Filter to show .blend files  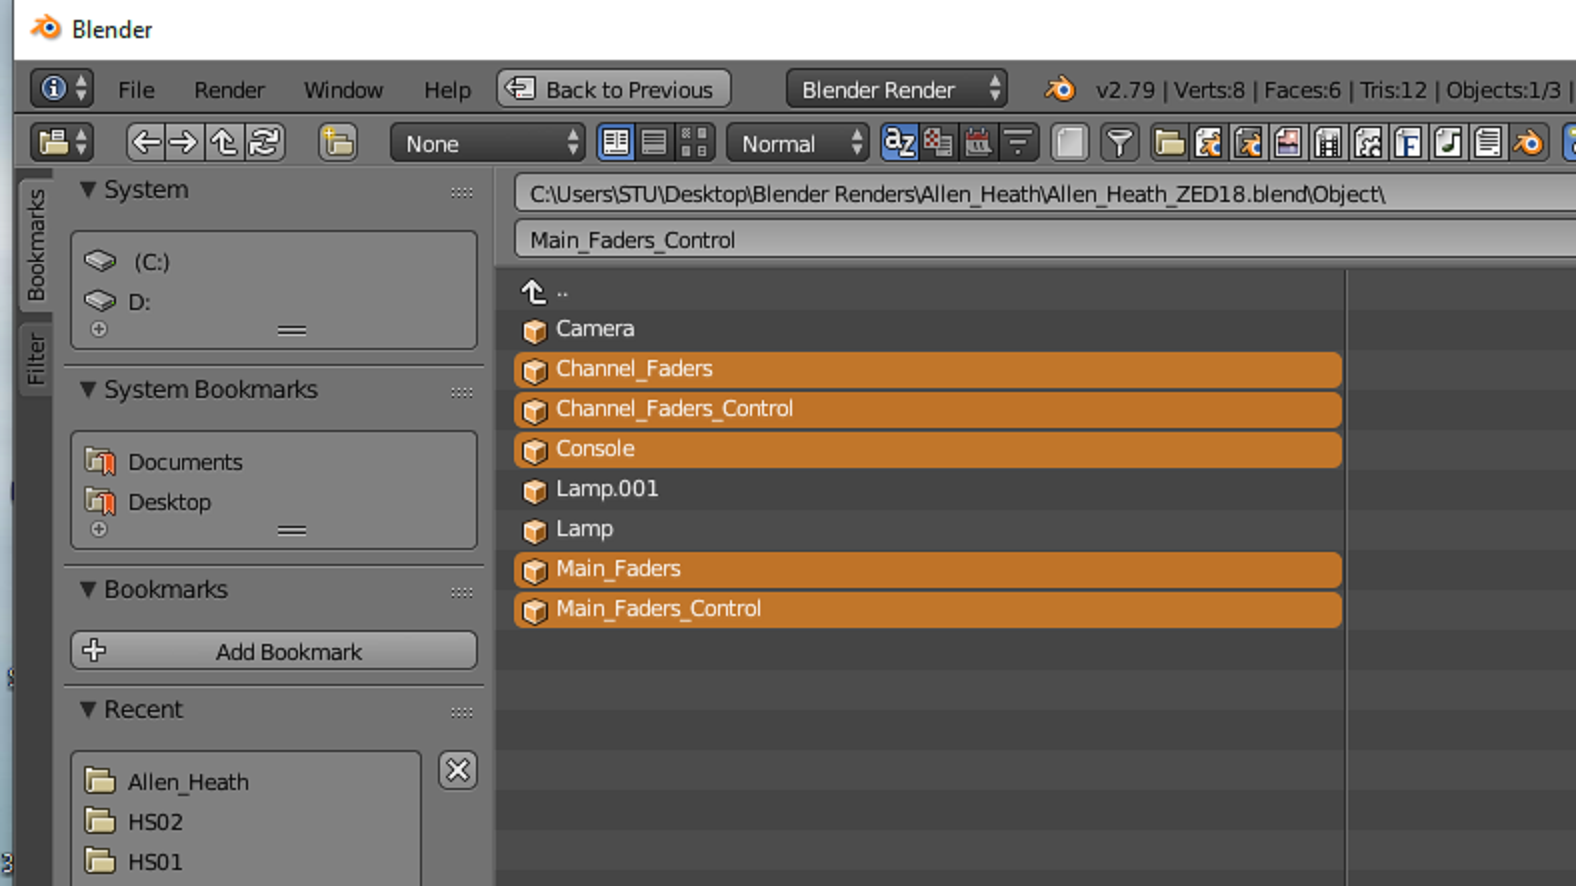click(x=1208, y=143)
